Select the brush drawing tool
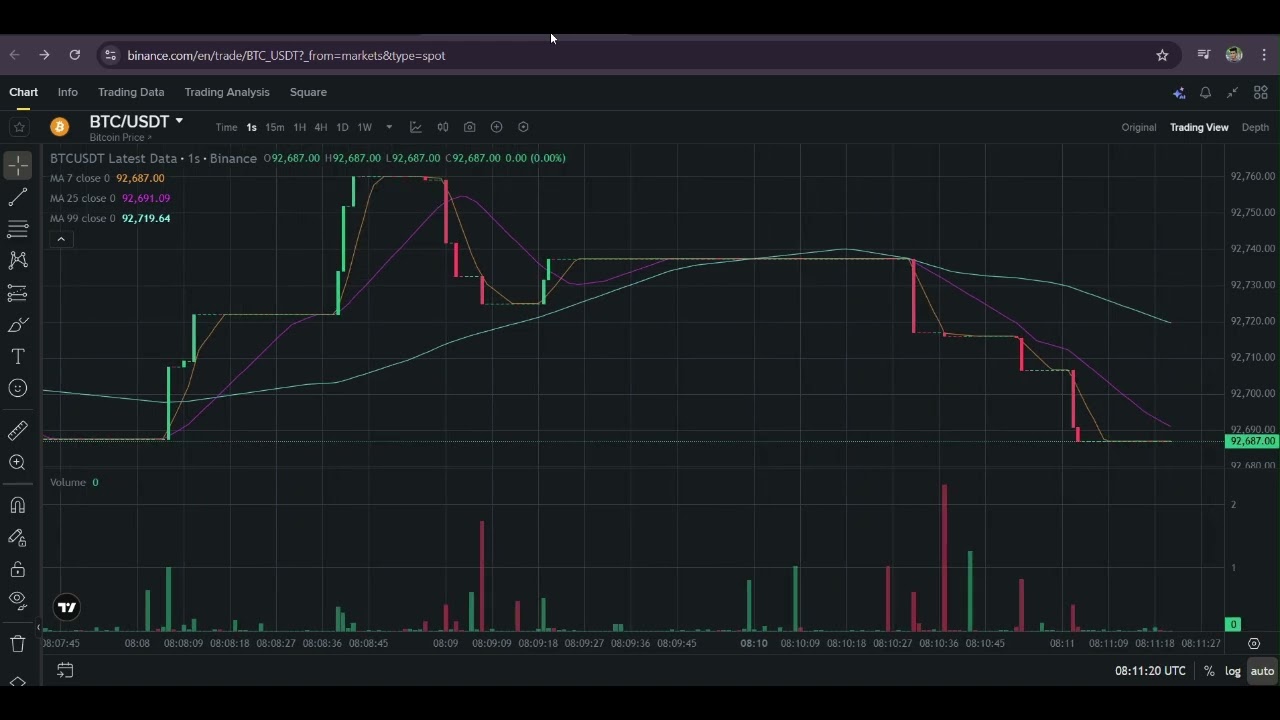 tap(18, 325)
